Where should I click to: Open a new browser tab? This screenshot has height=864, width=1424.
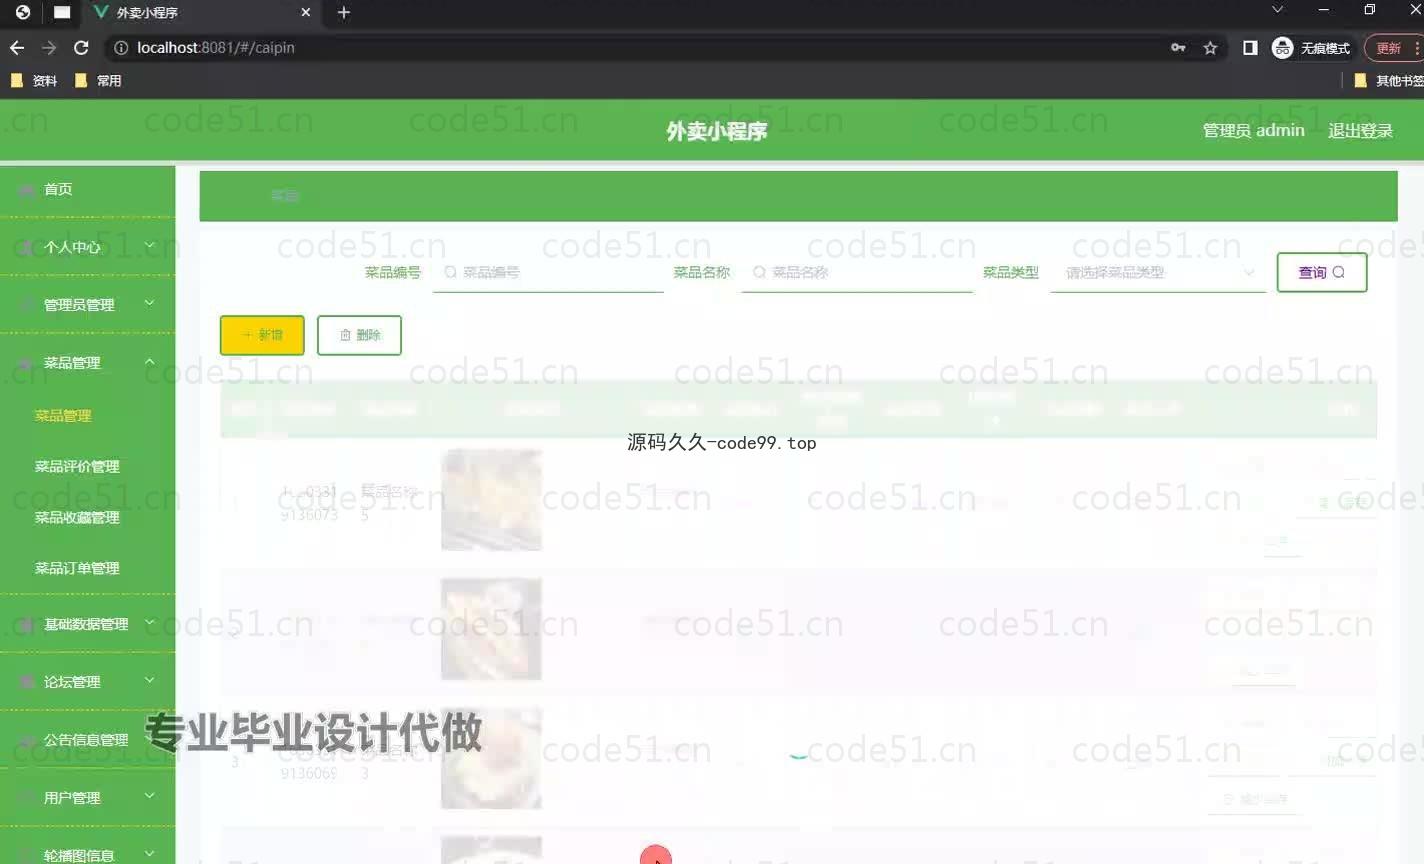(344, 12)
